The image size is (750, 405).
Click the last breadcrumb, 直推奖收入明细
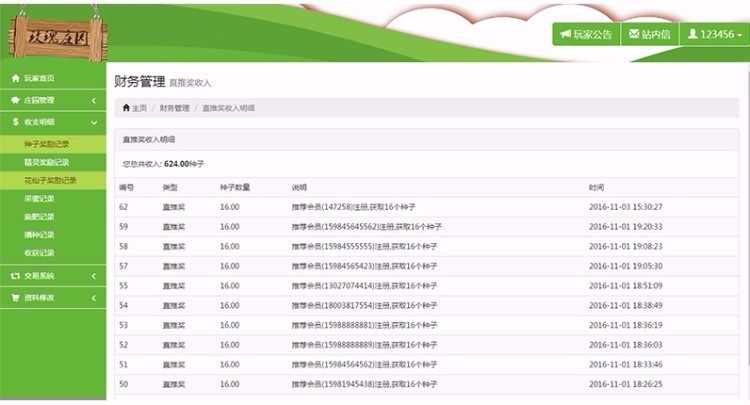click(x=229, y=108)
